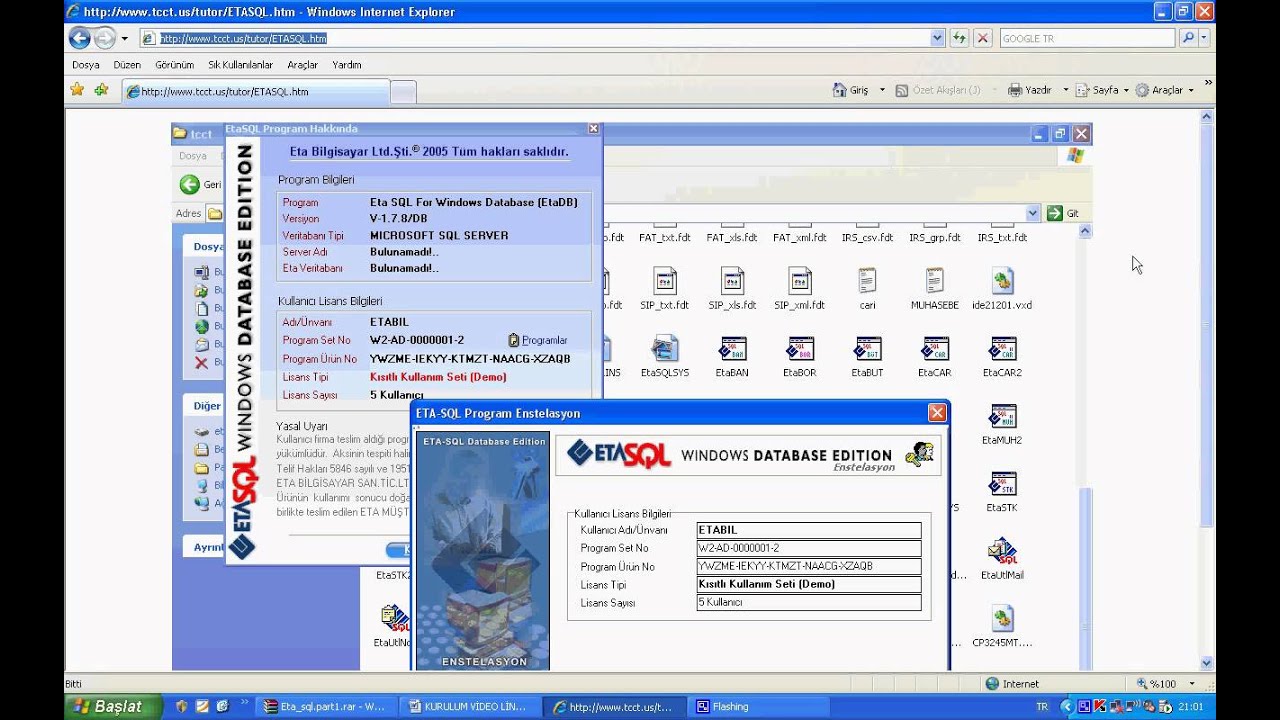
Task: Select the SIP_xls.fdt file icon
Action: 732,281
